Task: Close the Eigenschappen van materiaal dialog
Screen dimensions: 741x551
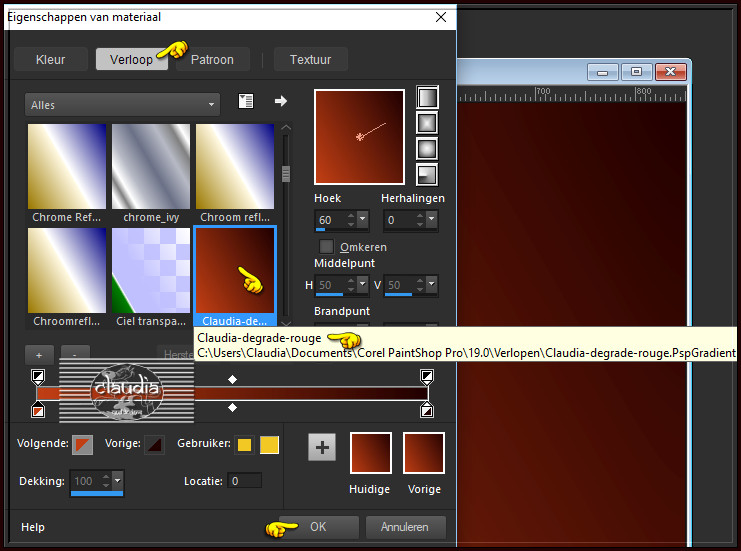Action: point(440,17)
